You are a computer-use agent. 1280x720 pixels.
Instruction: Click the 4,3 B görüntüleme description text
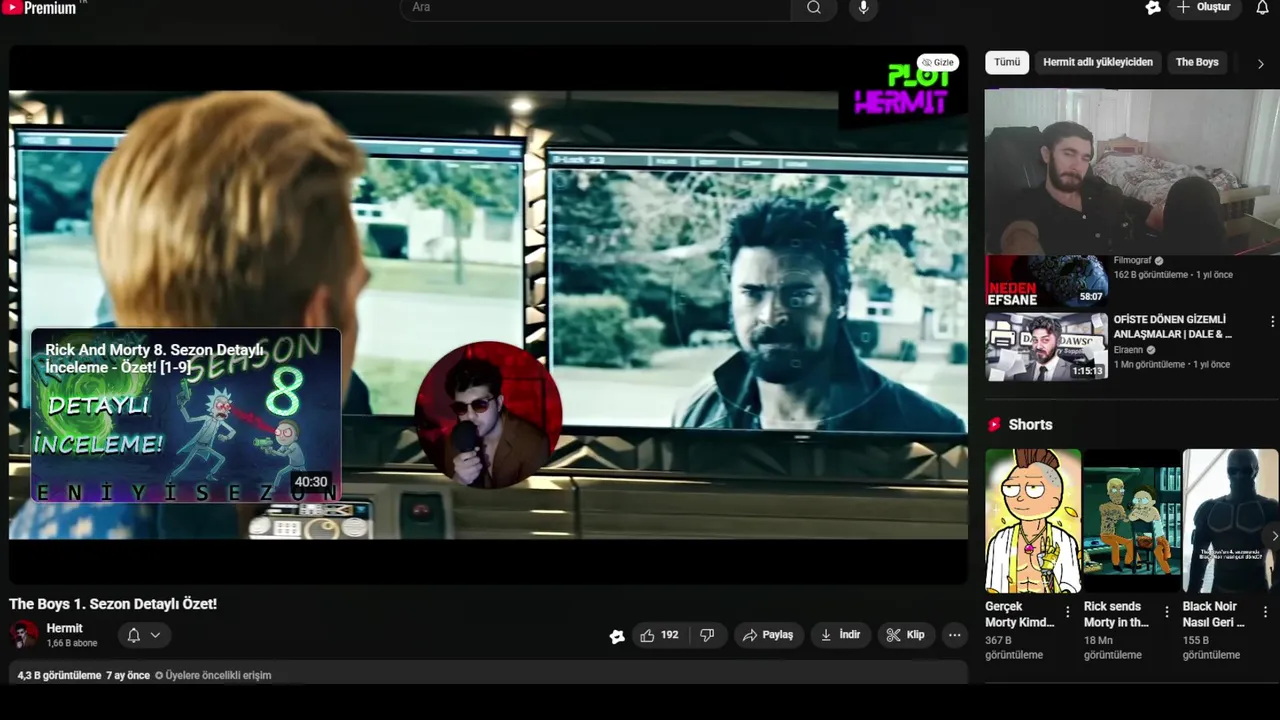pos(59,676)
